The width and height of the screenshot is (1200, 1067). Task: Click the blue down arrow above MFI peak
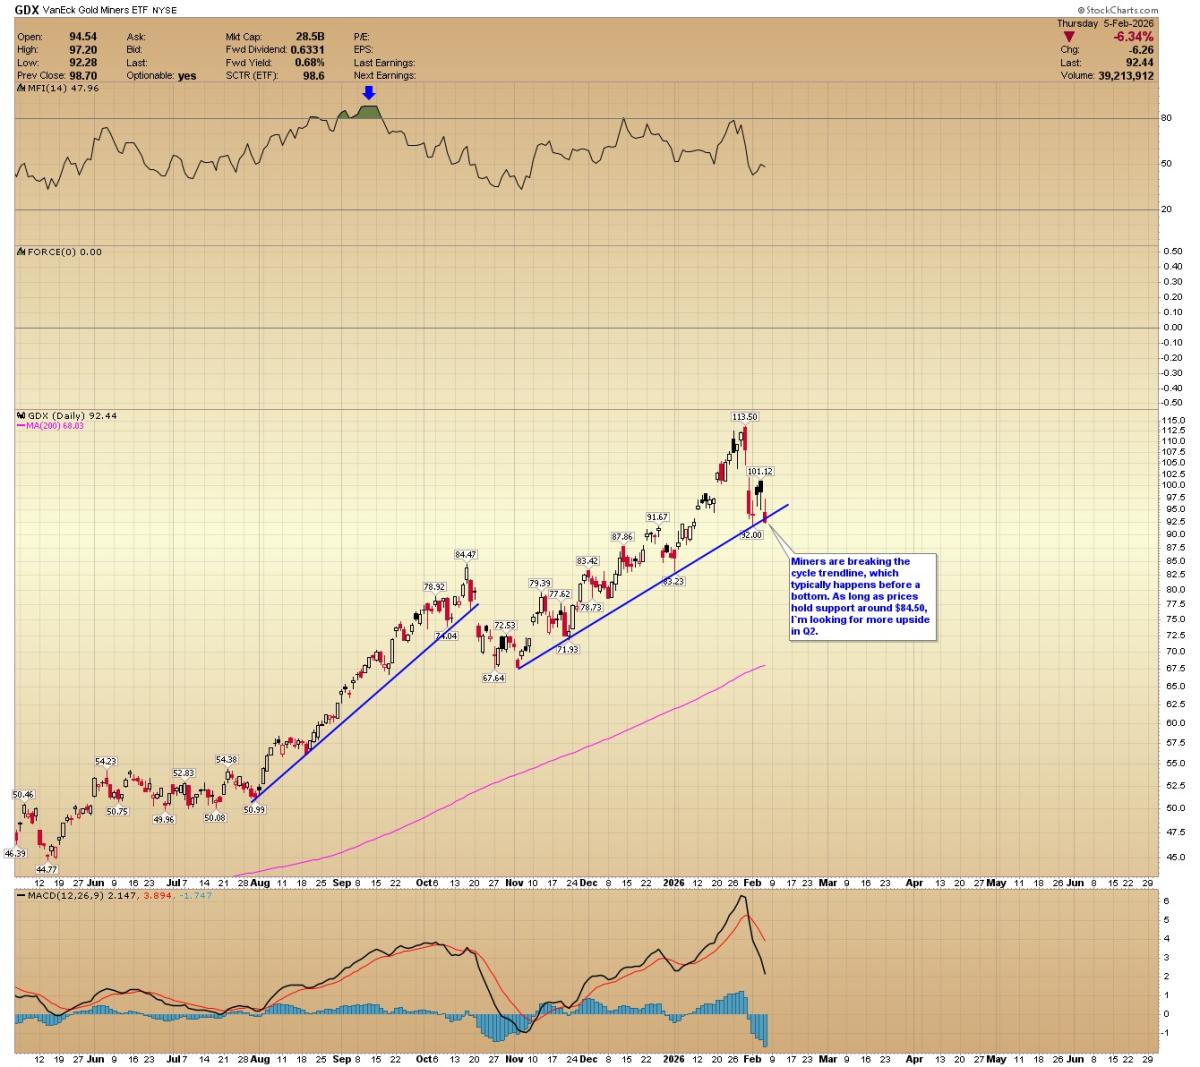368,93
